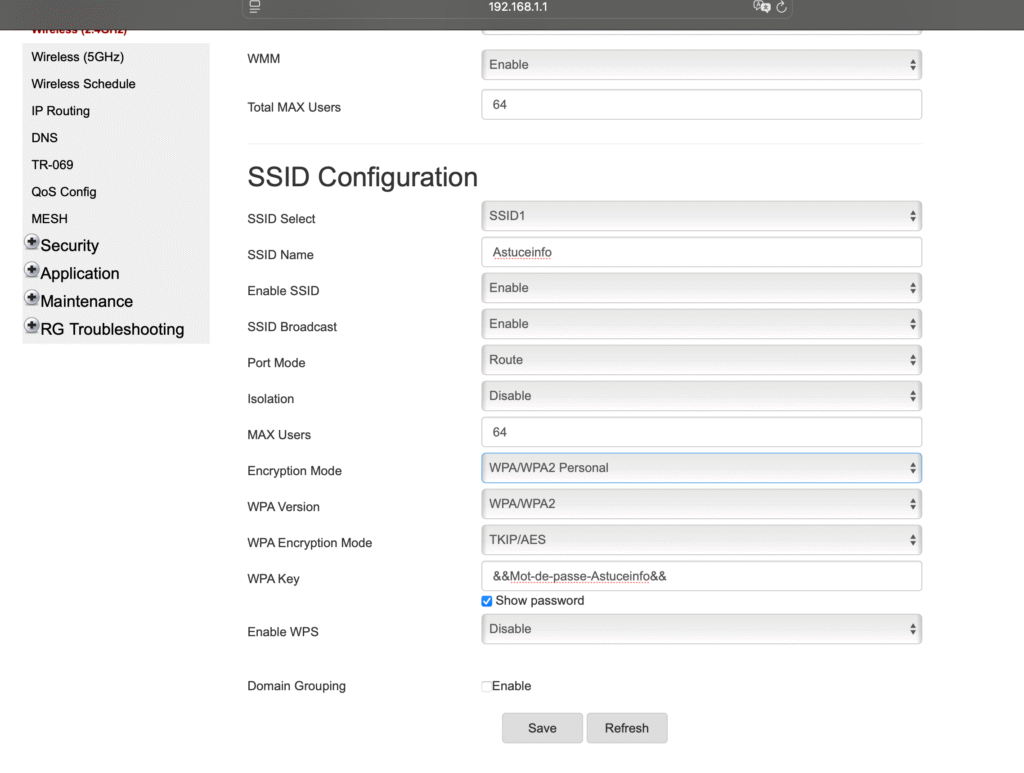The width and height of the screenshot is (1024, 773).
Task: Click the Save button
Action: click(x=542, y=728)
